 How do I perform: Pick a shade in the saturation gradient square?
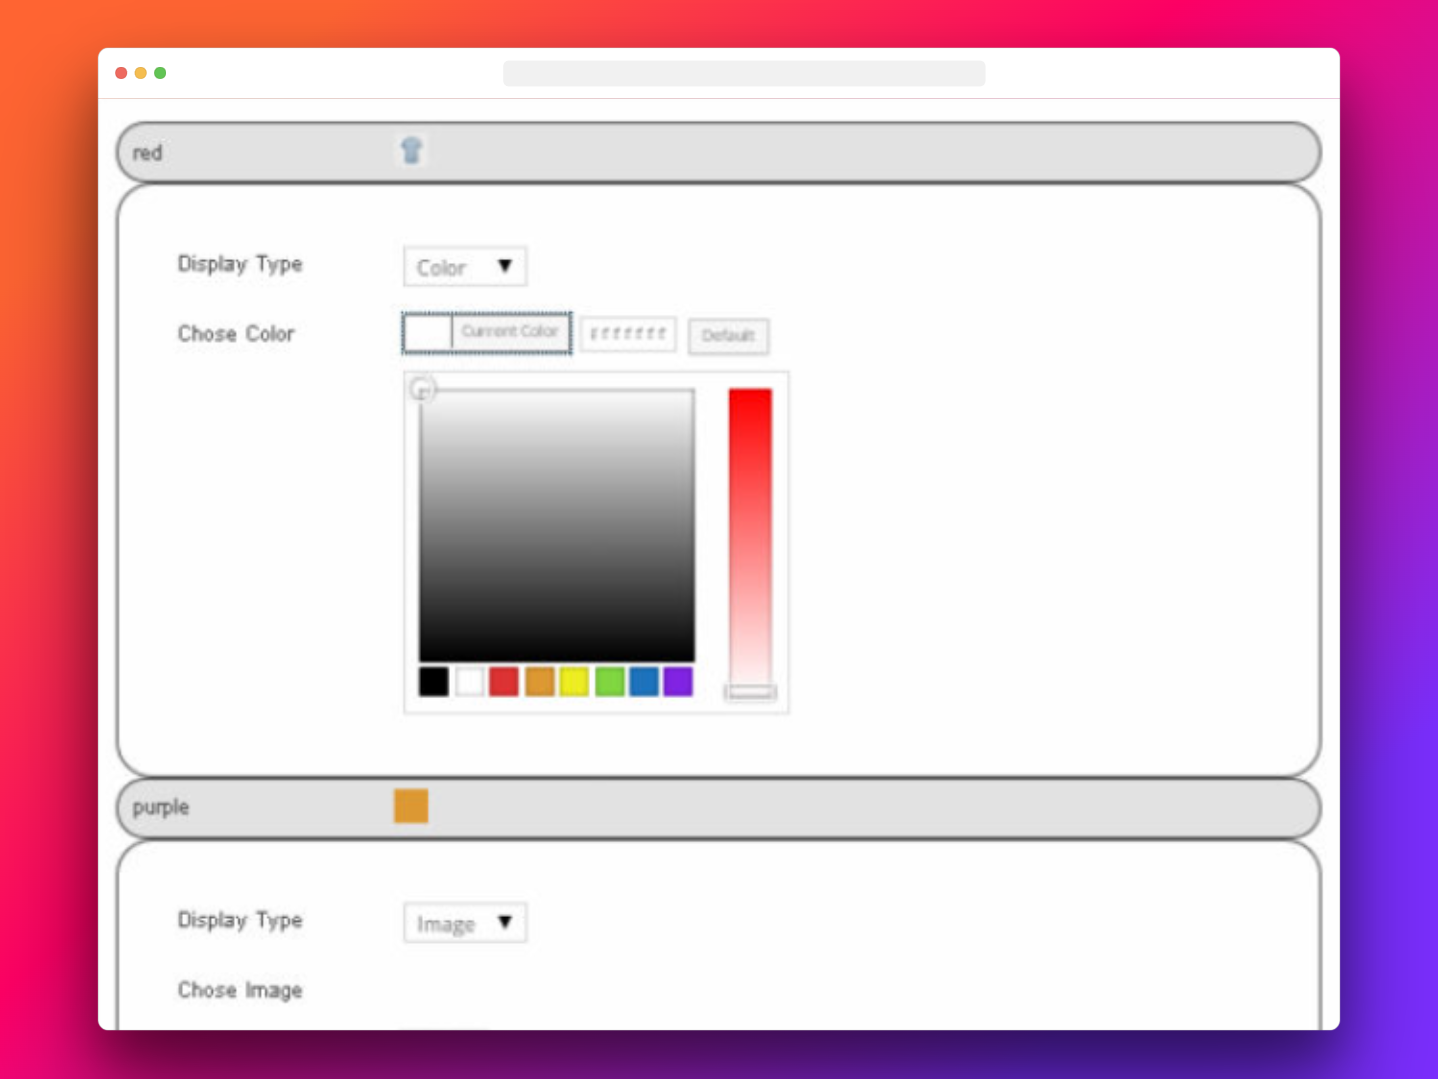click(557, 525)
